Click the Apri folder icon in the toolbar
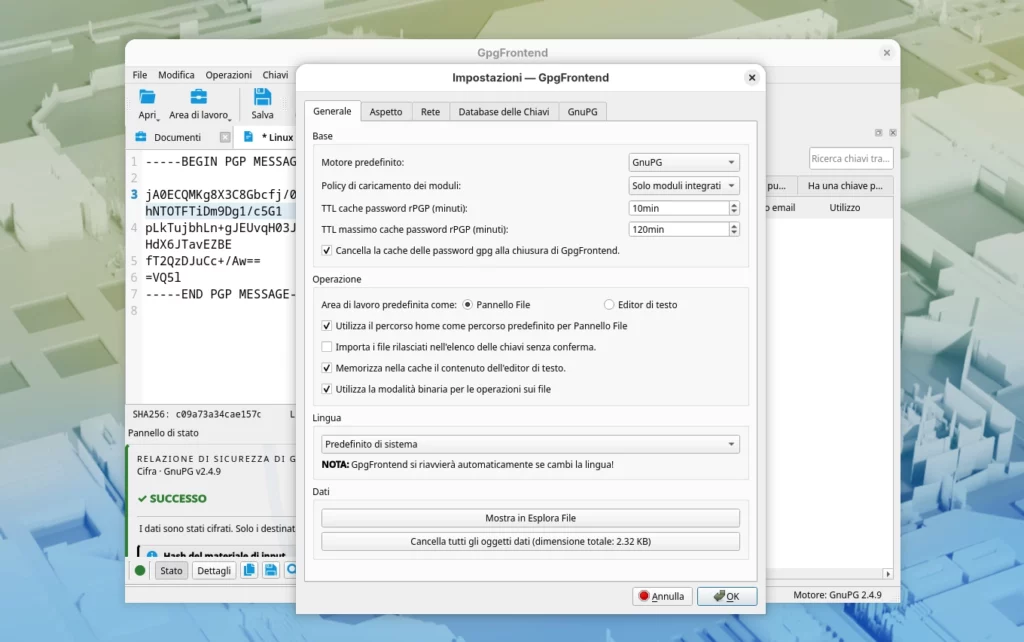The width and height of the screenshot is (1024, 642). coord(147,97)
